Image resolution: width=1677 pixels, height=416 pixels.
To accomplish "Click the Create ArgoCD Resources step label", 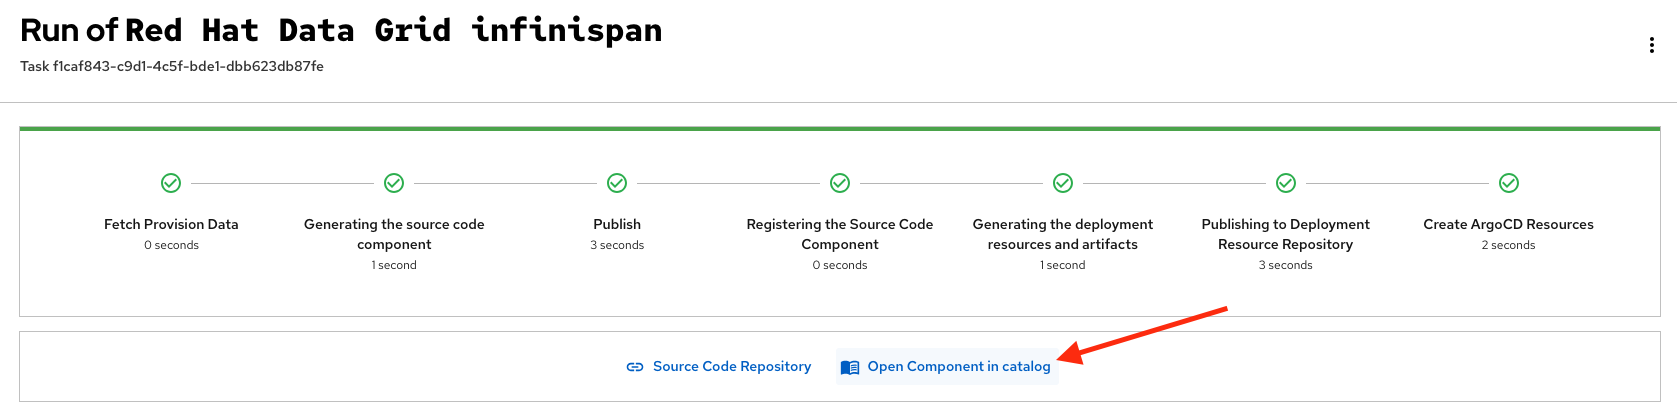I will [x=1508, y=224].
